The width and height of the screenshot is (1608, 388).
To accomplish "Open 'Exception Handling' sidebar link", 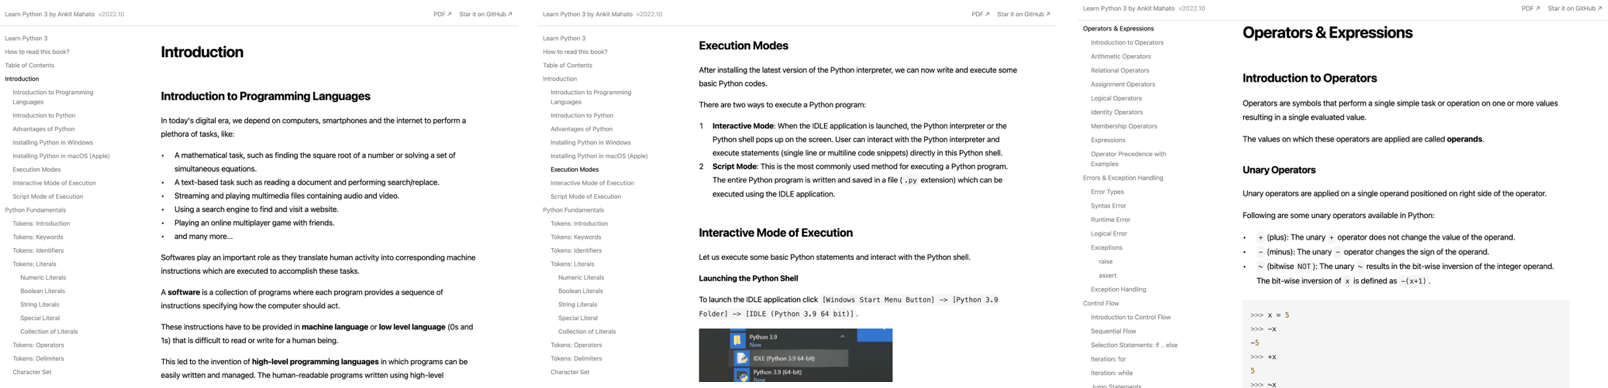I will point(1119,289).
